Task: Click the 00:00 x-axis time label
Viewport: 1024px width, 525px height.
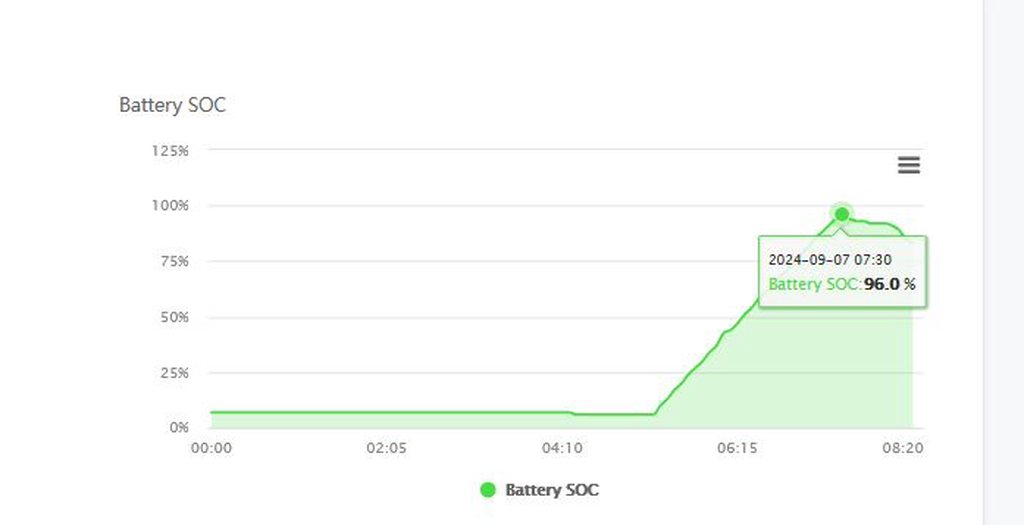Action: tap(211, 448)
